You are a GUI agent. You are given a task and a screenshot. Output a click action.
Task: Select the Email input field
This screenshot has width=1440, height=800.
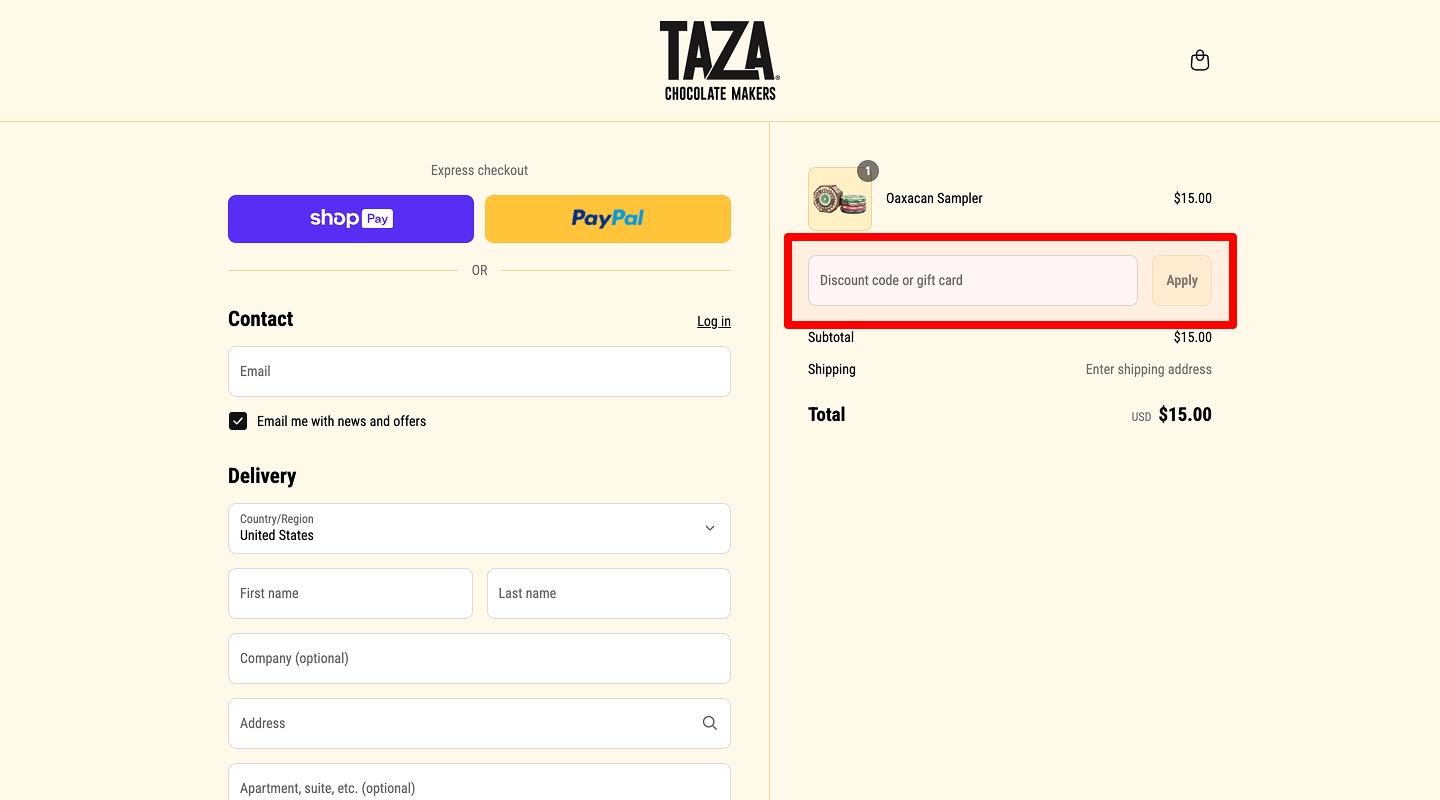coord(479,371)
